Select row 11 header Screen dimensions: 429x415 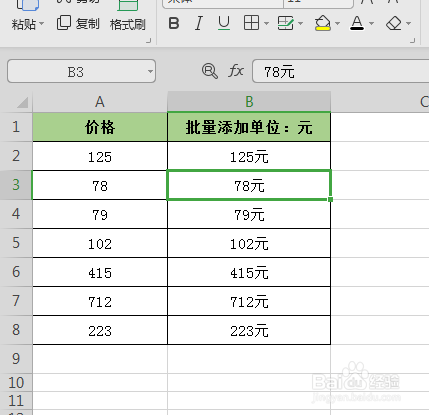click(x=16, y=400)
